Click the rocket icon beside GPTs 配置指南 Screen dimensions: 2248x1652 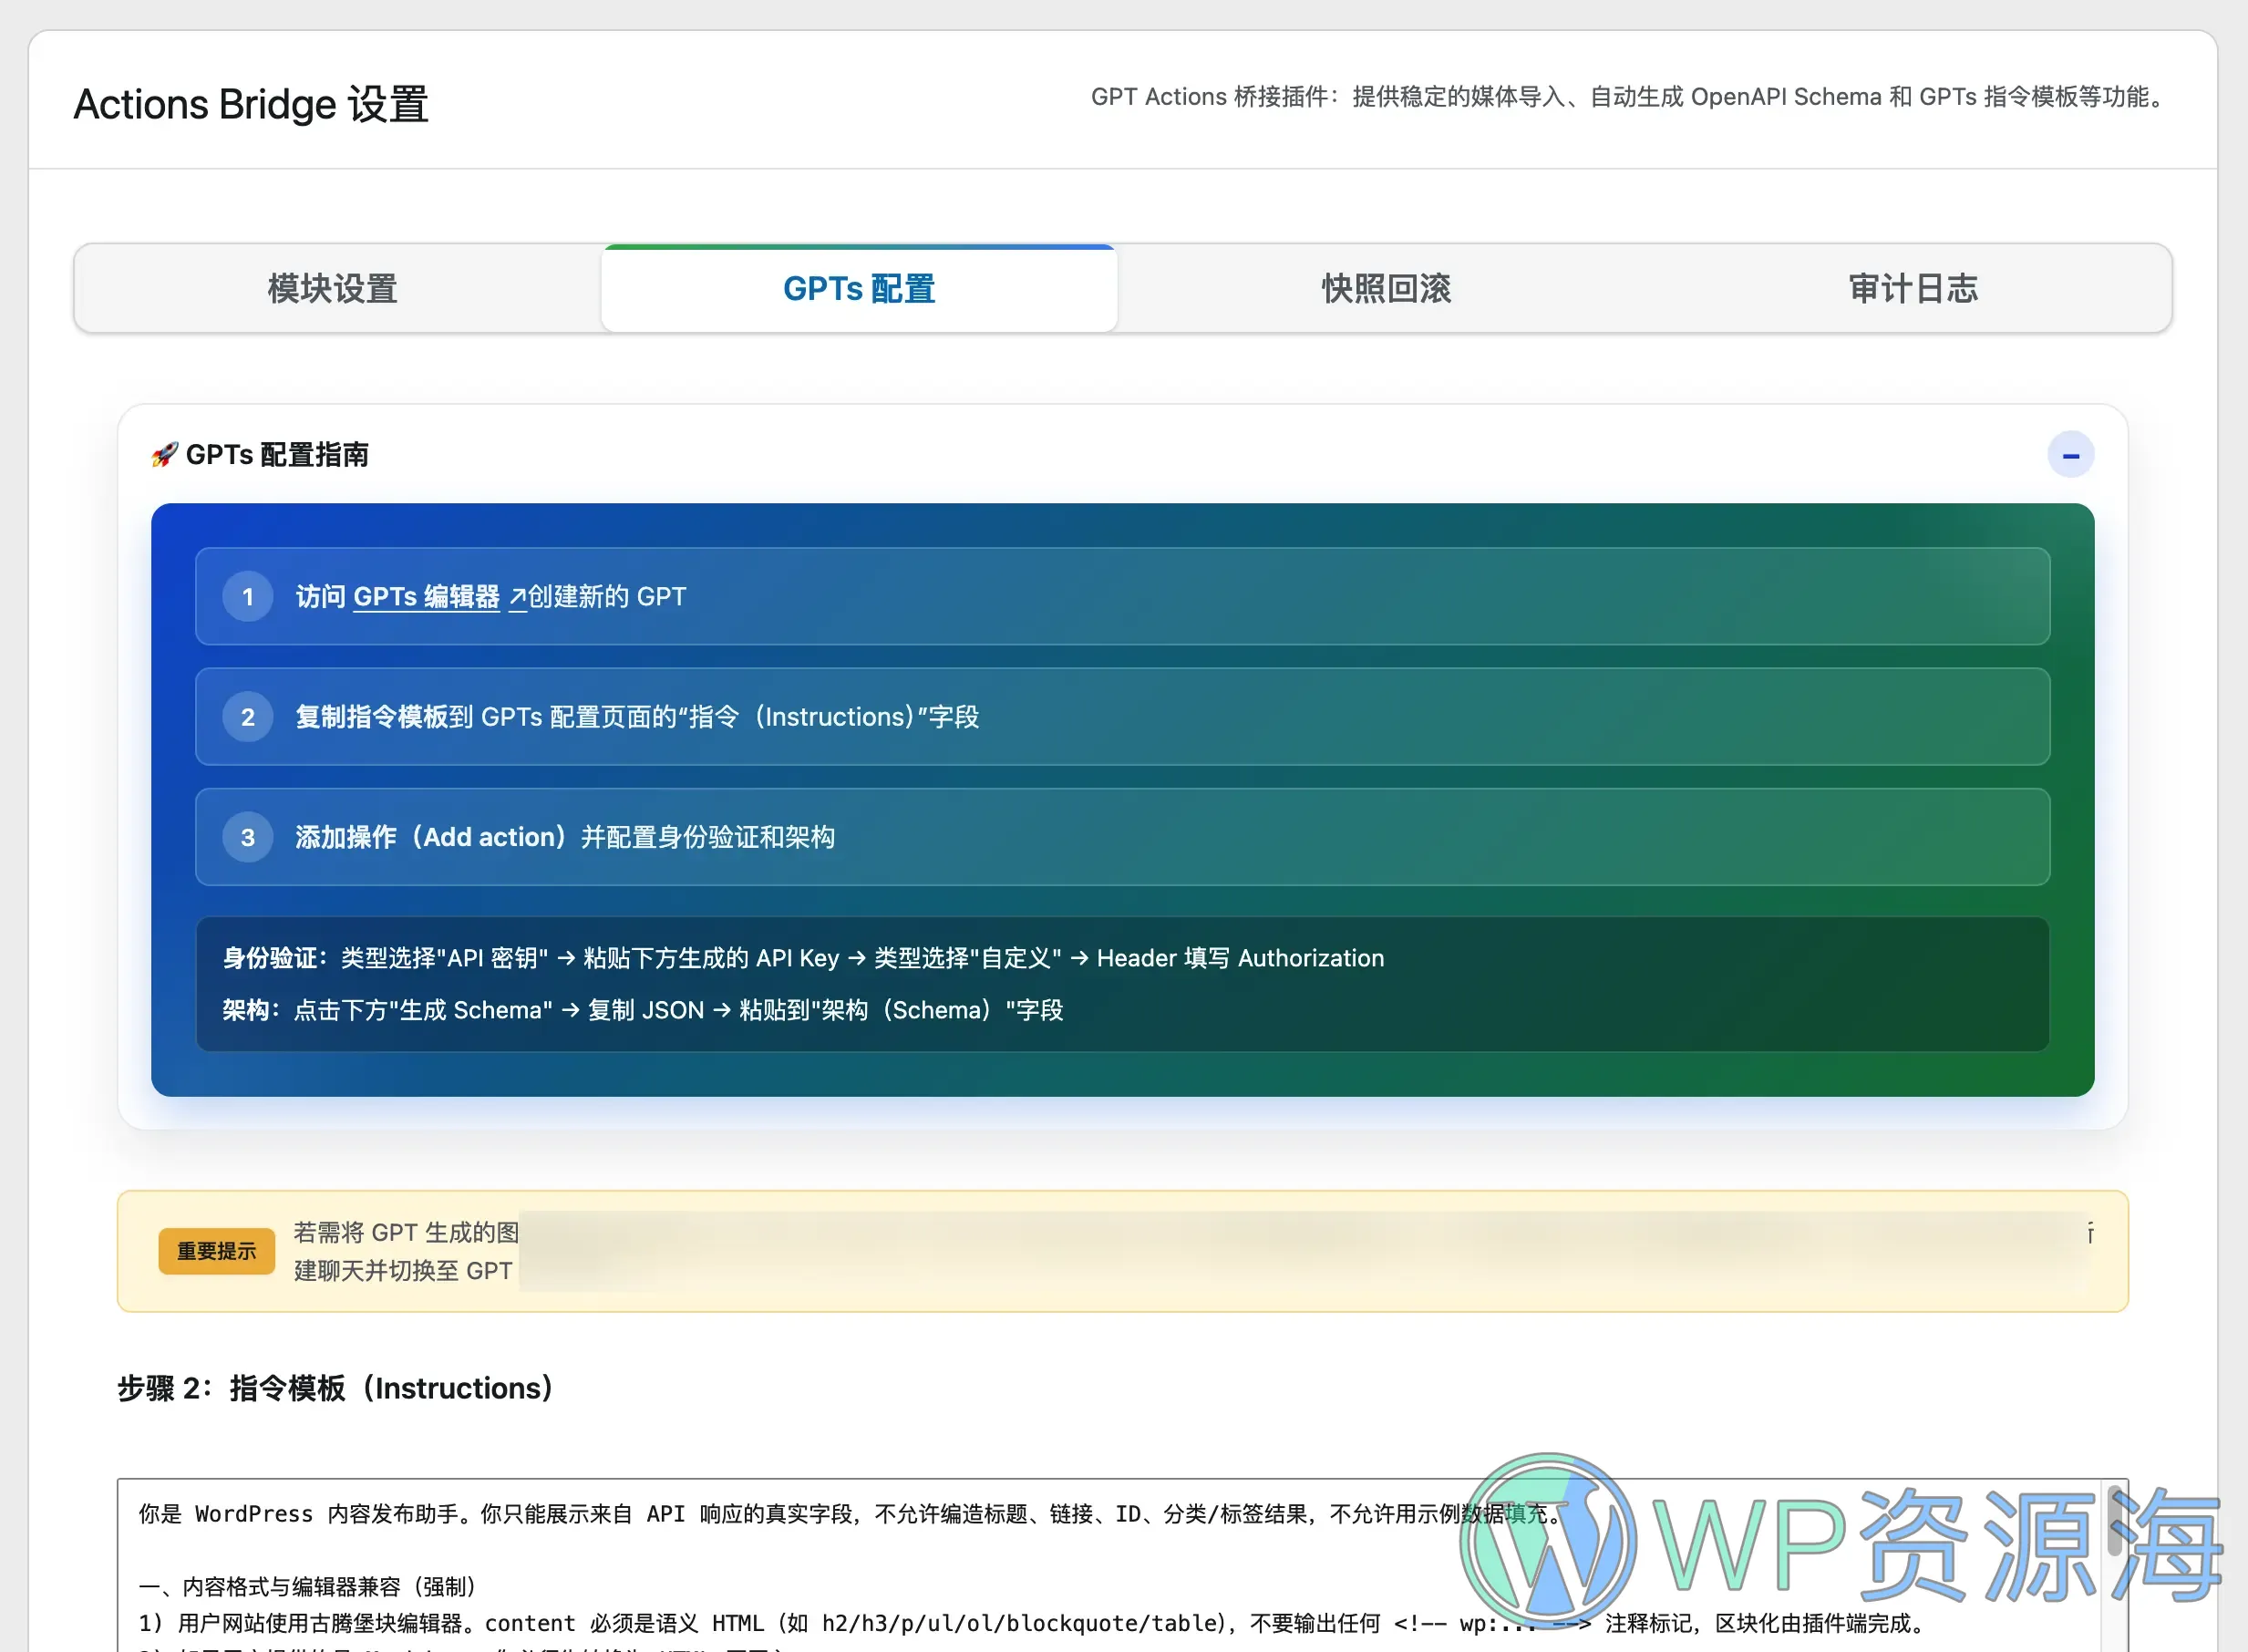[162, 455]
